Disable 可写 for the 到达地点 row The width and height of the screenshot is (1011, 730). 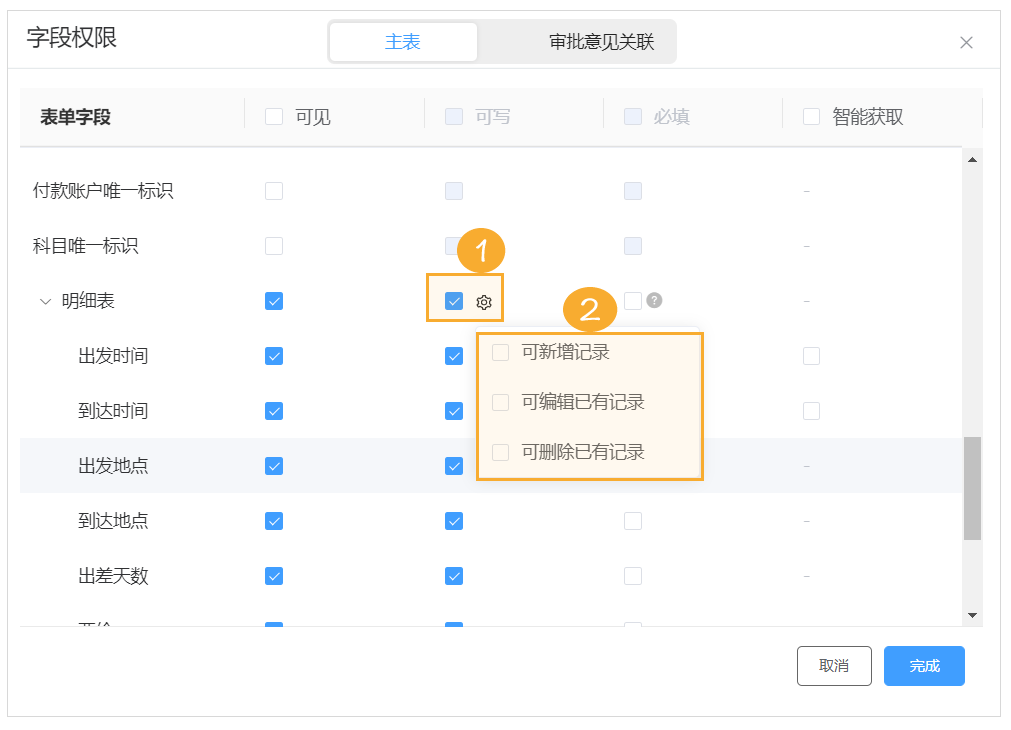pos(453,520)
